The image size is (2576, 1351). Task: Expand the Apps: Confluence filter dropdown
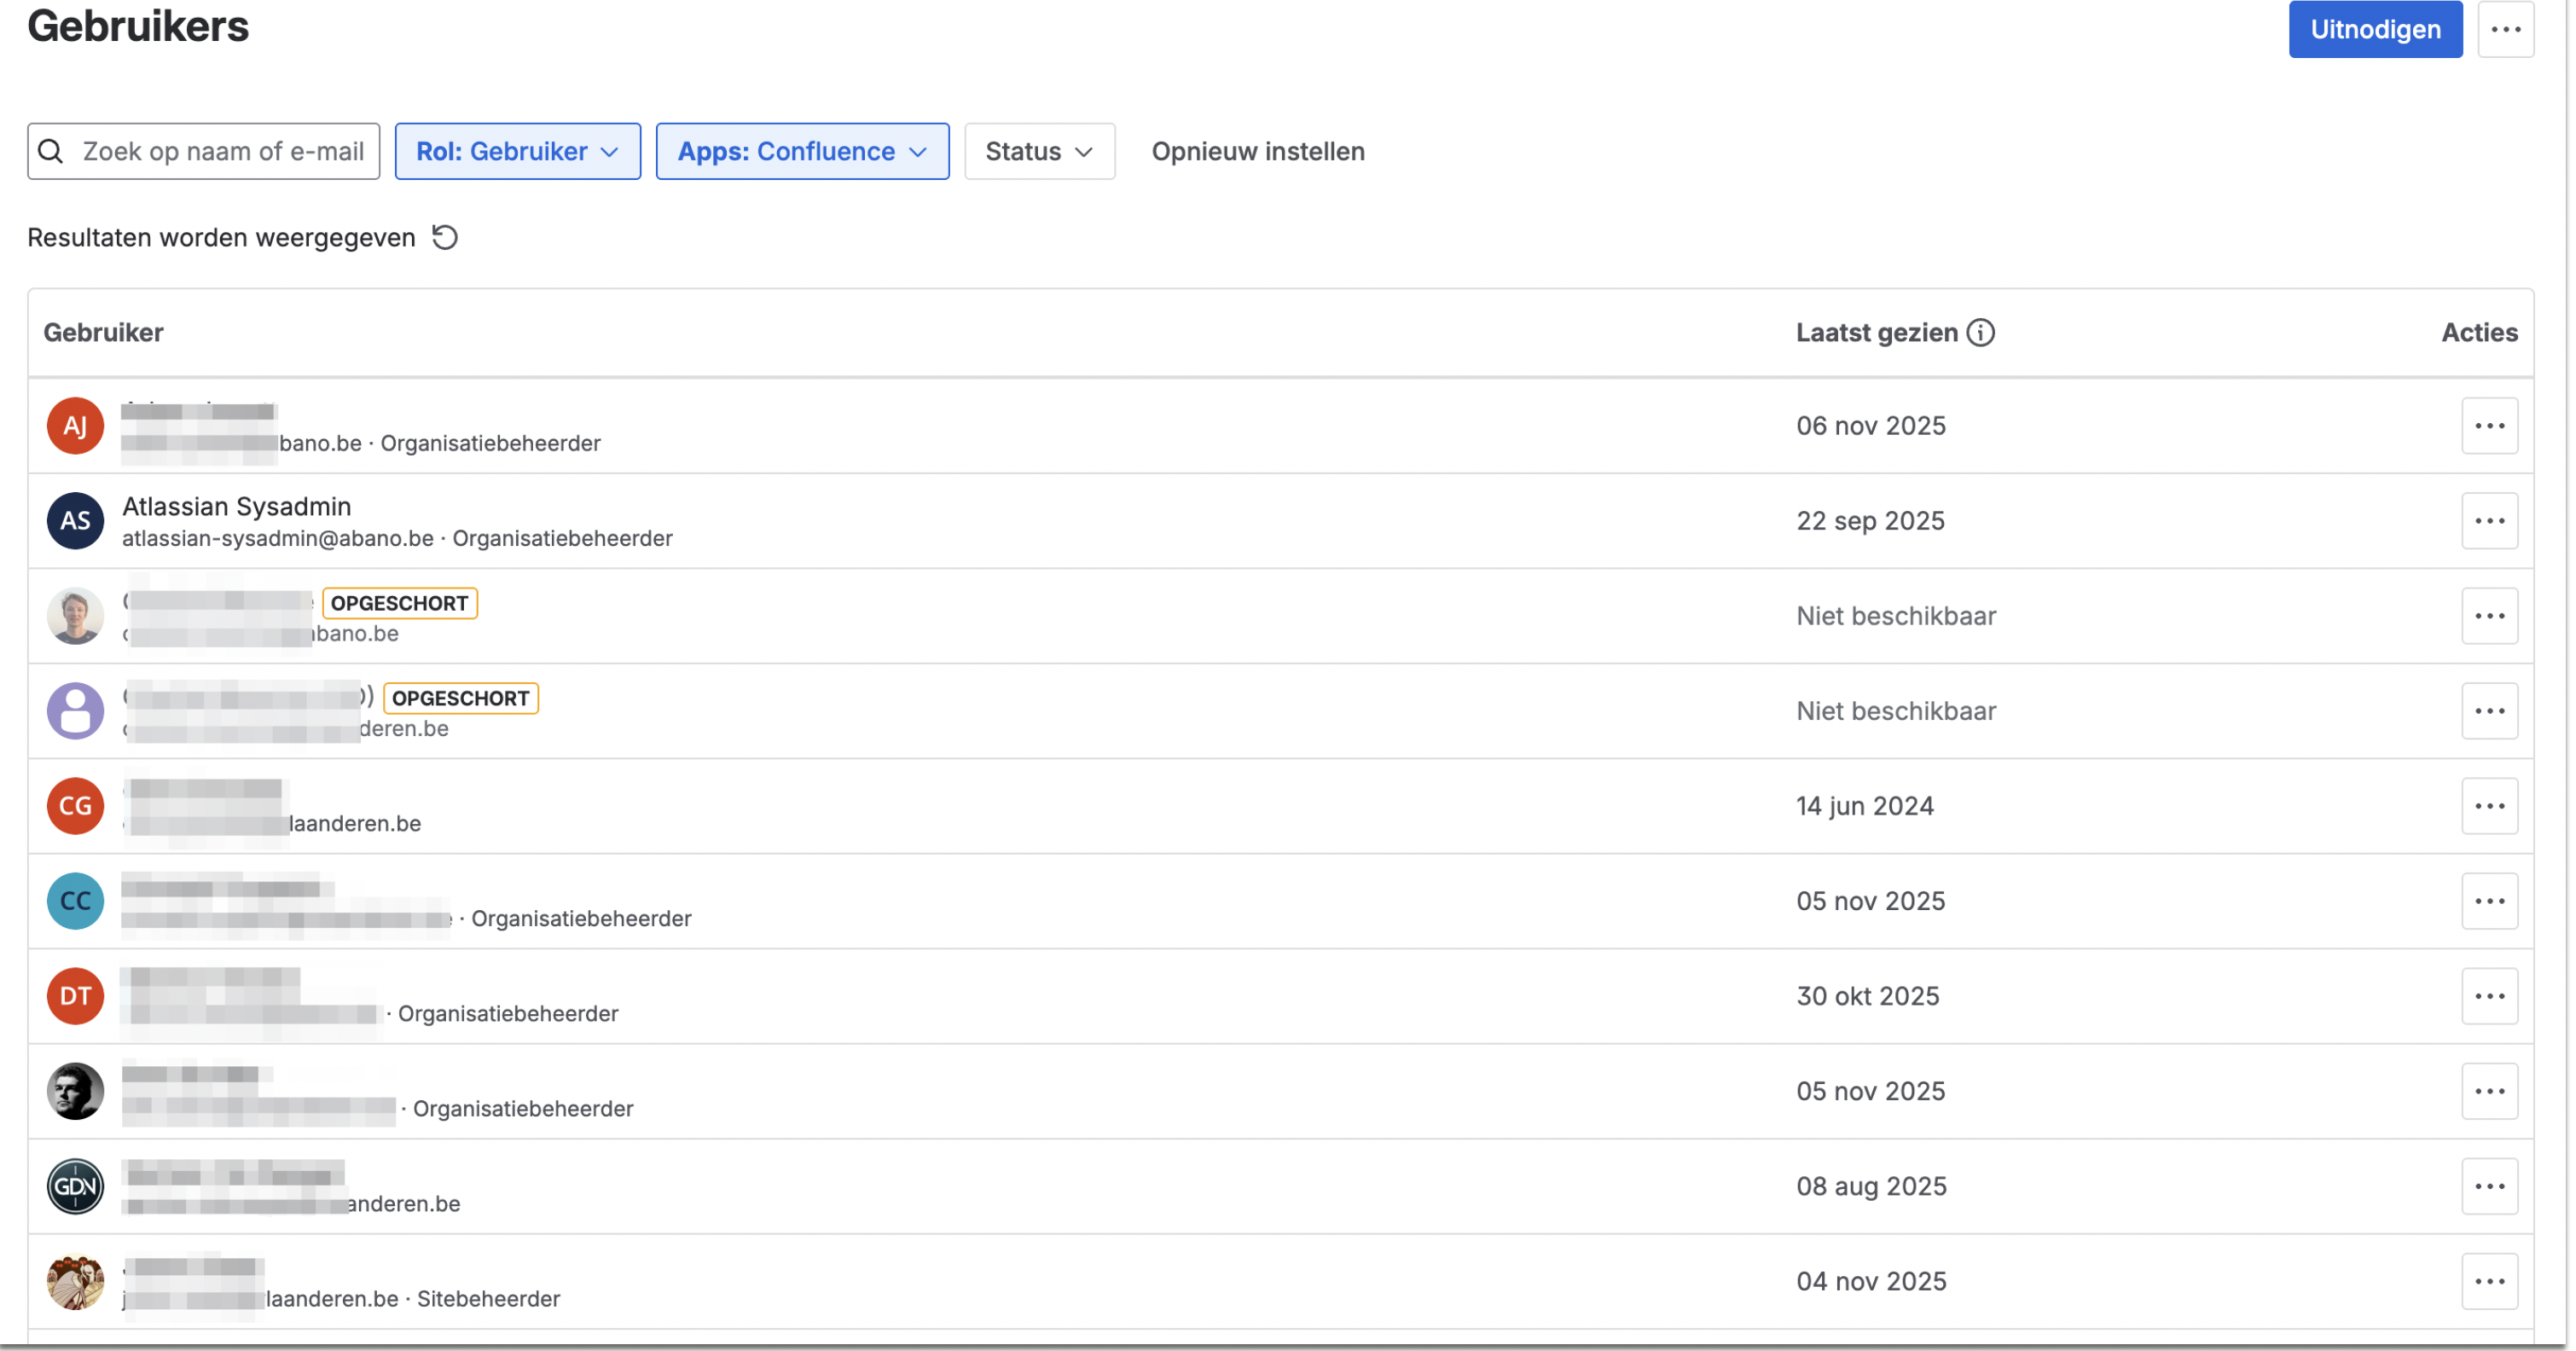802,151
